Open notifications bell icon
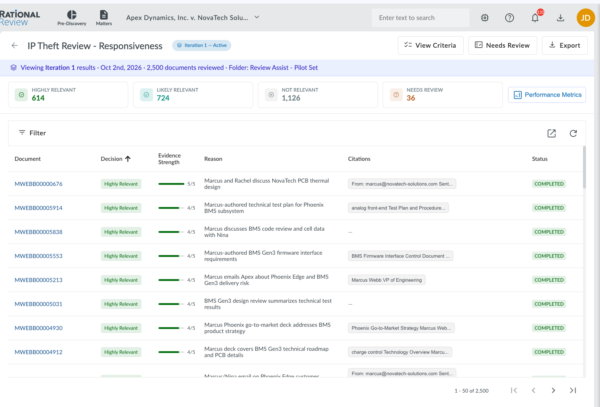The image size is (600, 407). (535, 18)
